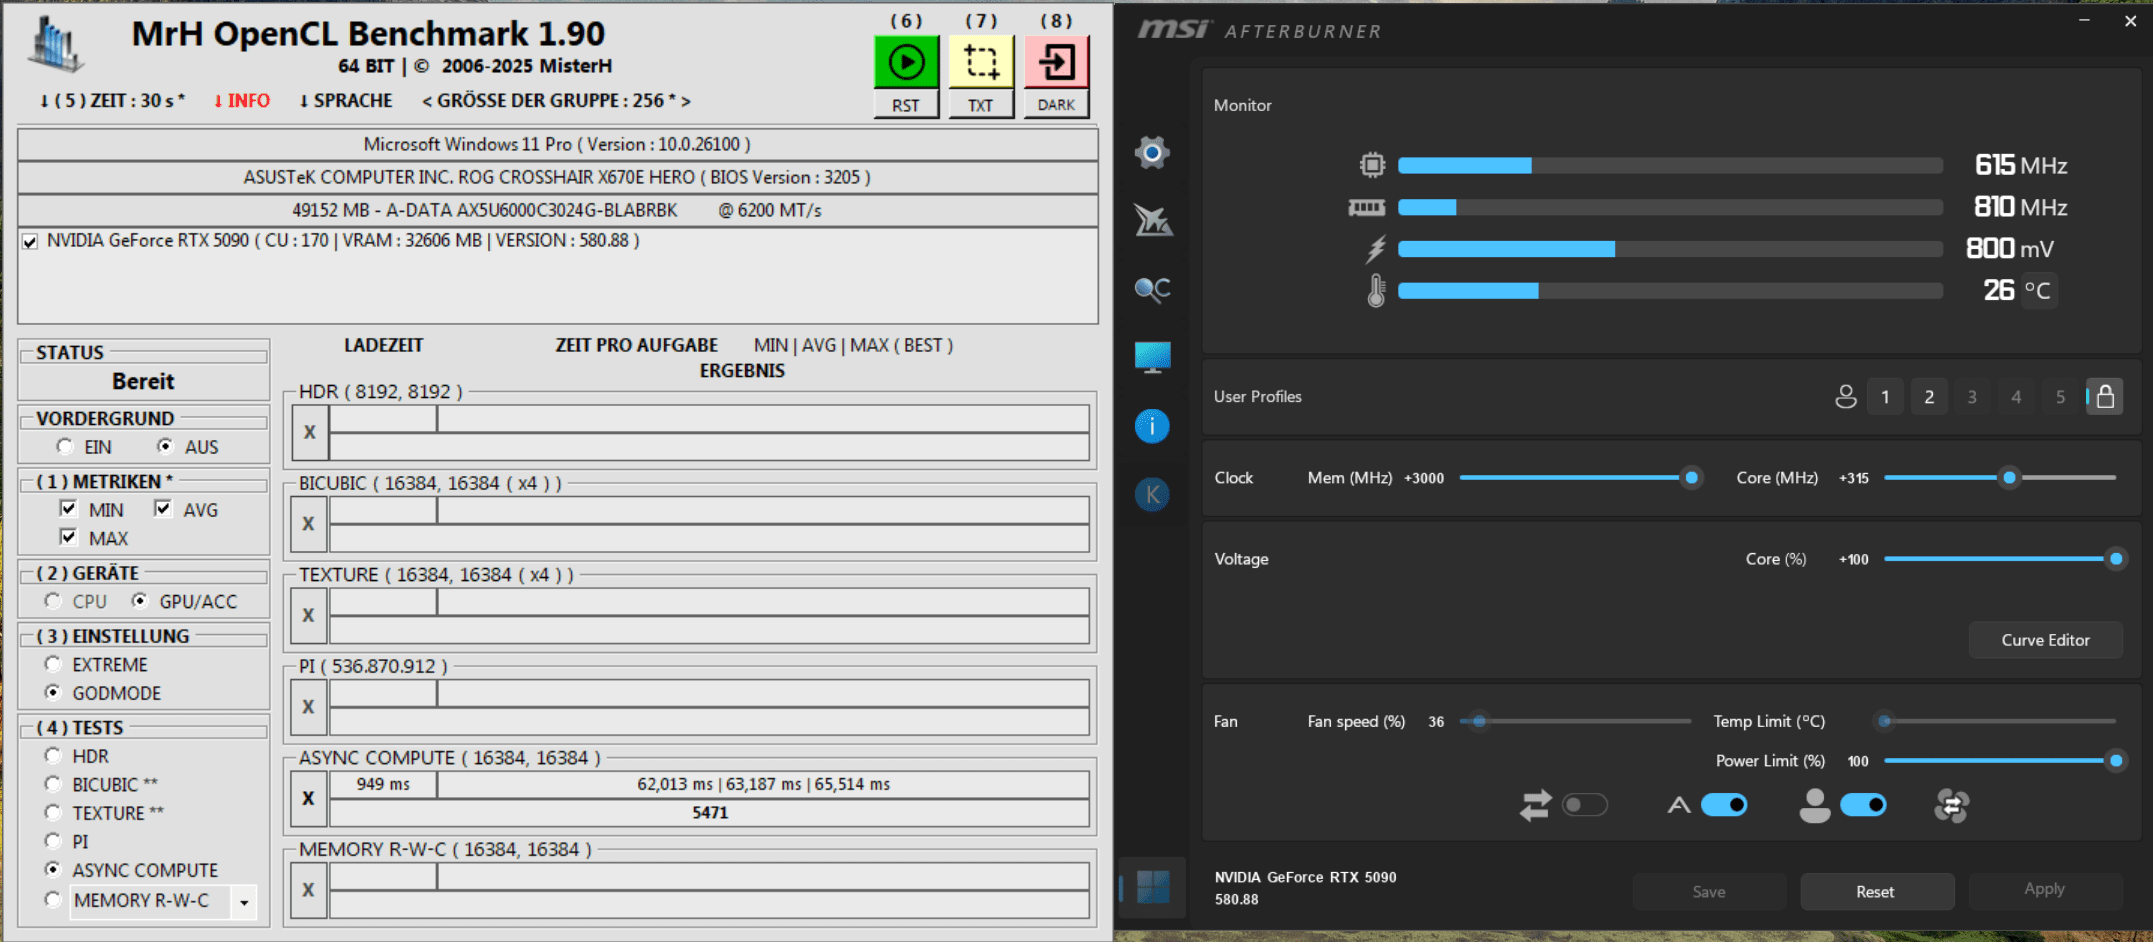Toggle the MAX metric checkbox

pos(68,537)
